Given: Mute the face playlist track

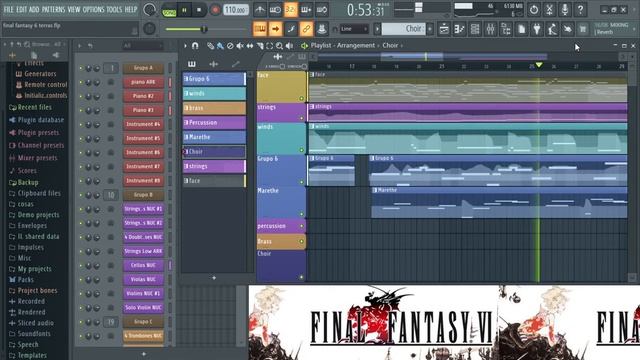Looking at the screenshot, I should (302, 98).
